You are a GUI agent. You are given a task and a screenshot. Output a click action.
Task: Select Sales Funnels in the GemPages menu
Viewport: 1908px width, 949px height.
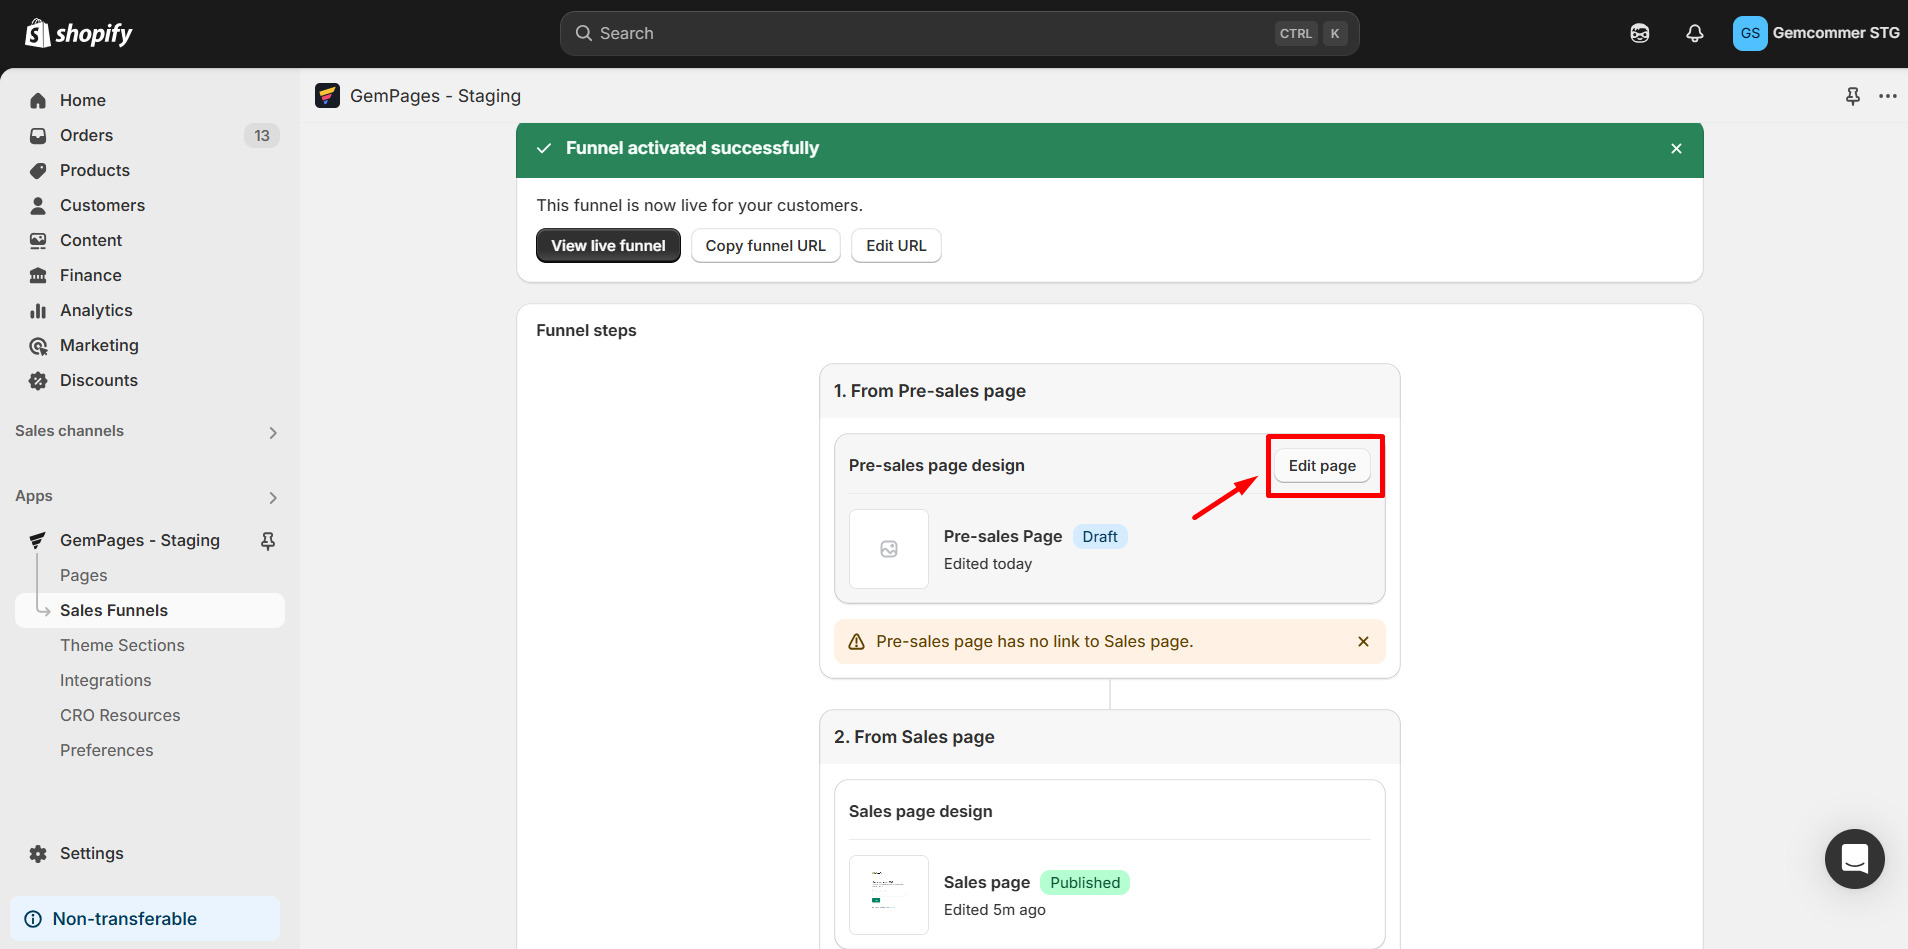tap(114, 610)
